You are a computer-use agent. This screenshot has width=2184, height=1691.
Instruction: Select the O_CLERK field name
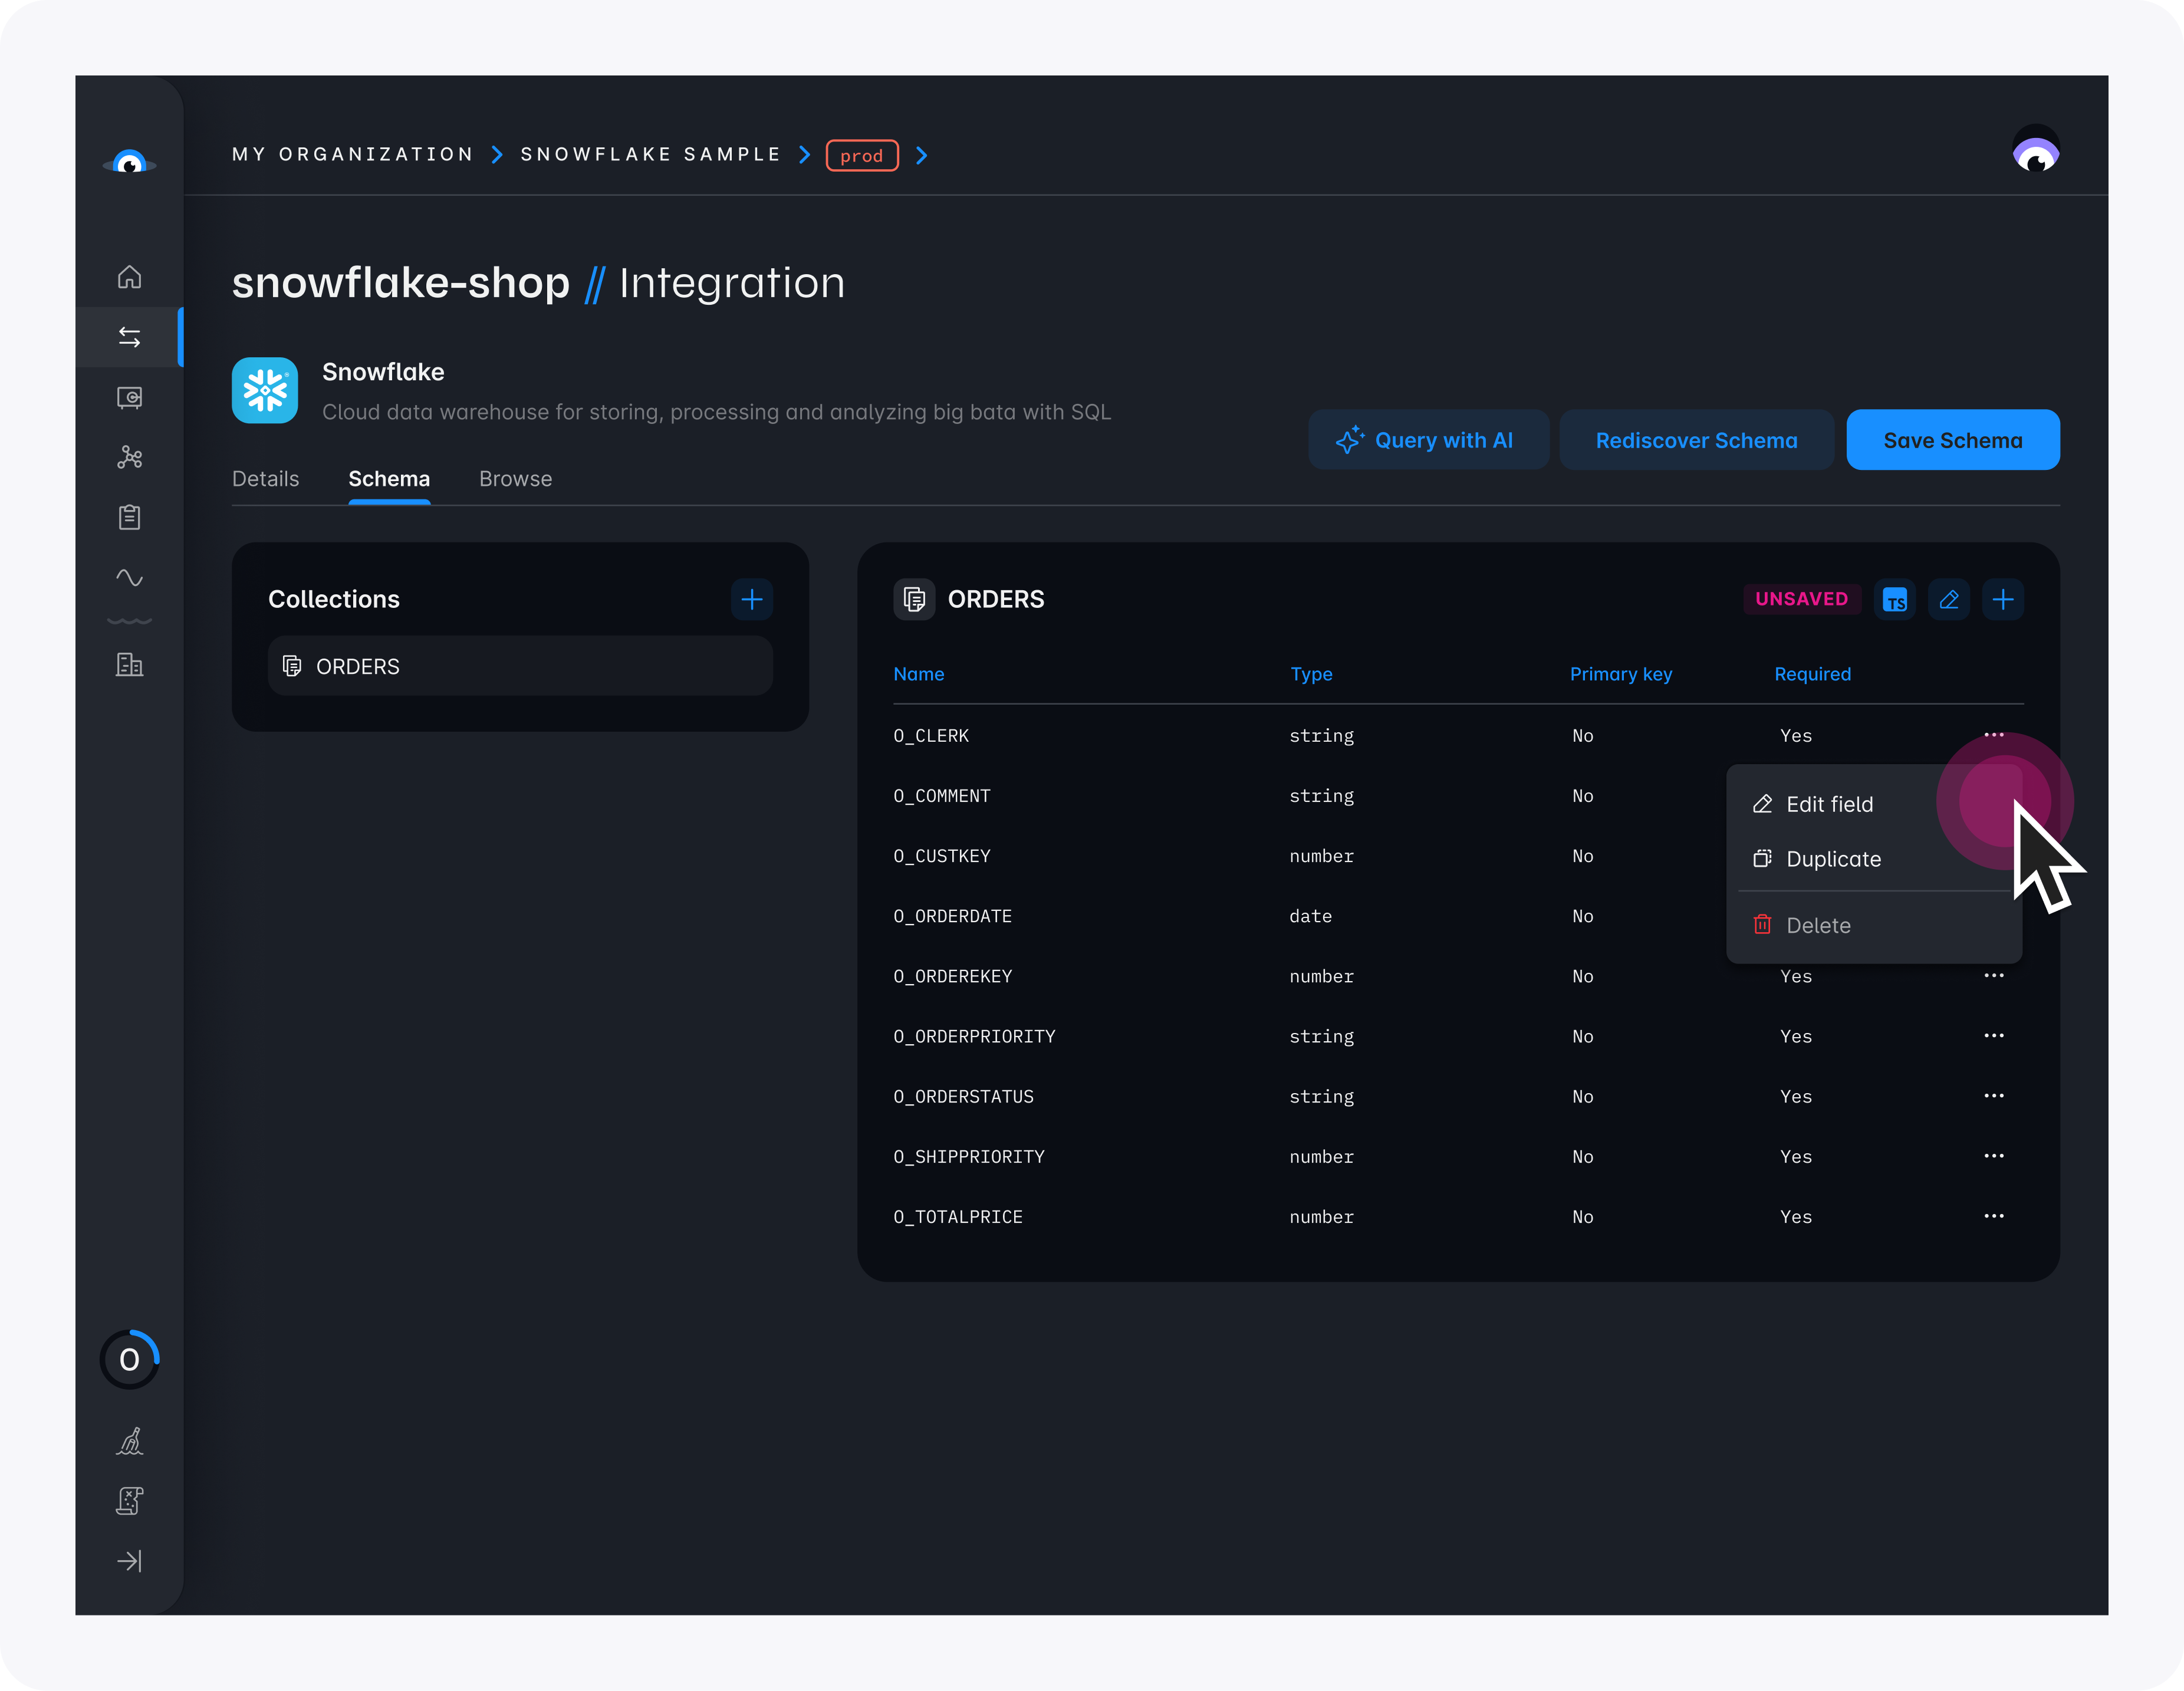pyautogui.click(x=931, y=735)
